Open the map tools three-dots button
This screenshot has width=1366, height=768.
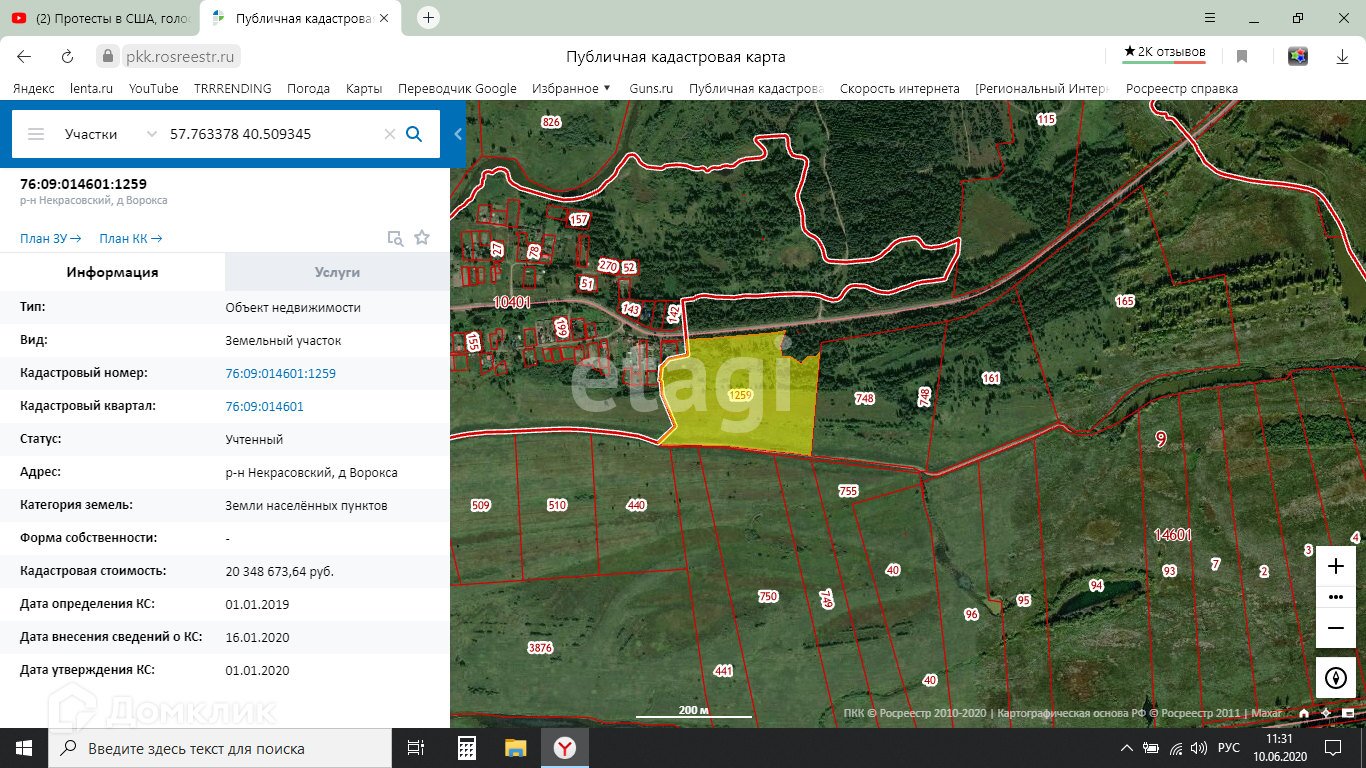pos(1336,597)
